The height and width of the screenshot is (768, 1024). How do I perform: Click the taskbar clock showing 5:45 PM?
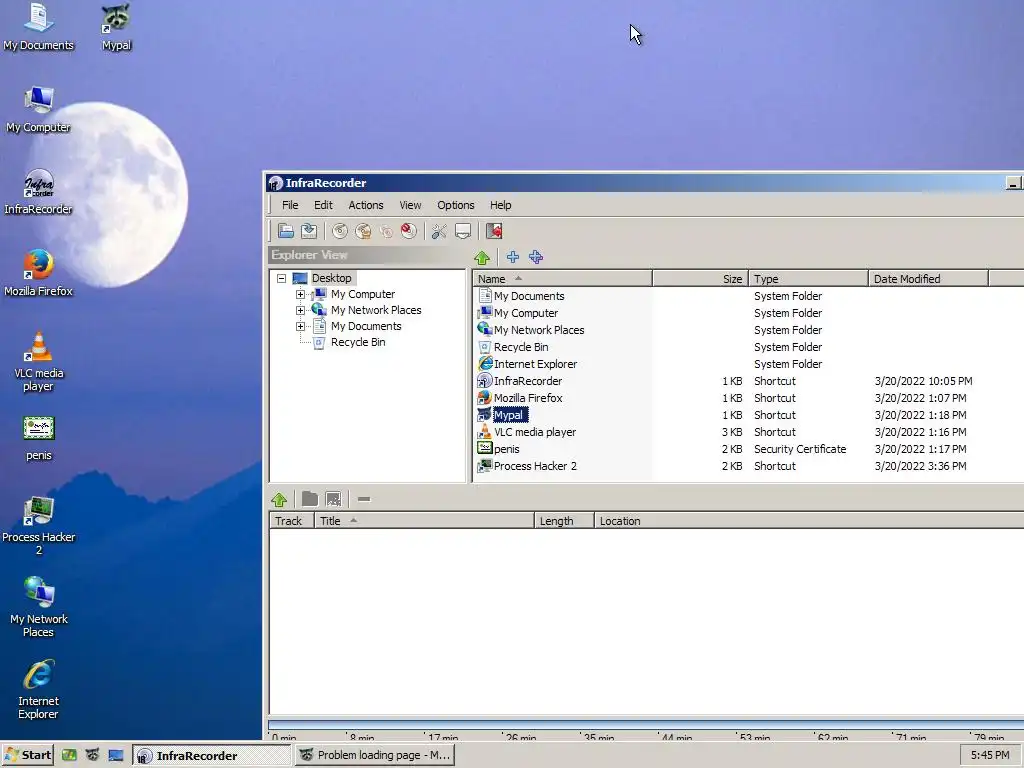tap(990, 755)
